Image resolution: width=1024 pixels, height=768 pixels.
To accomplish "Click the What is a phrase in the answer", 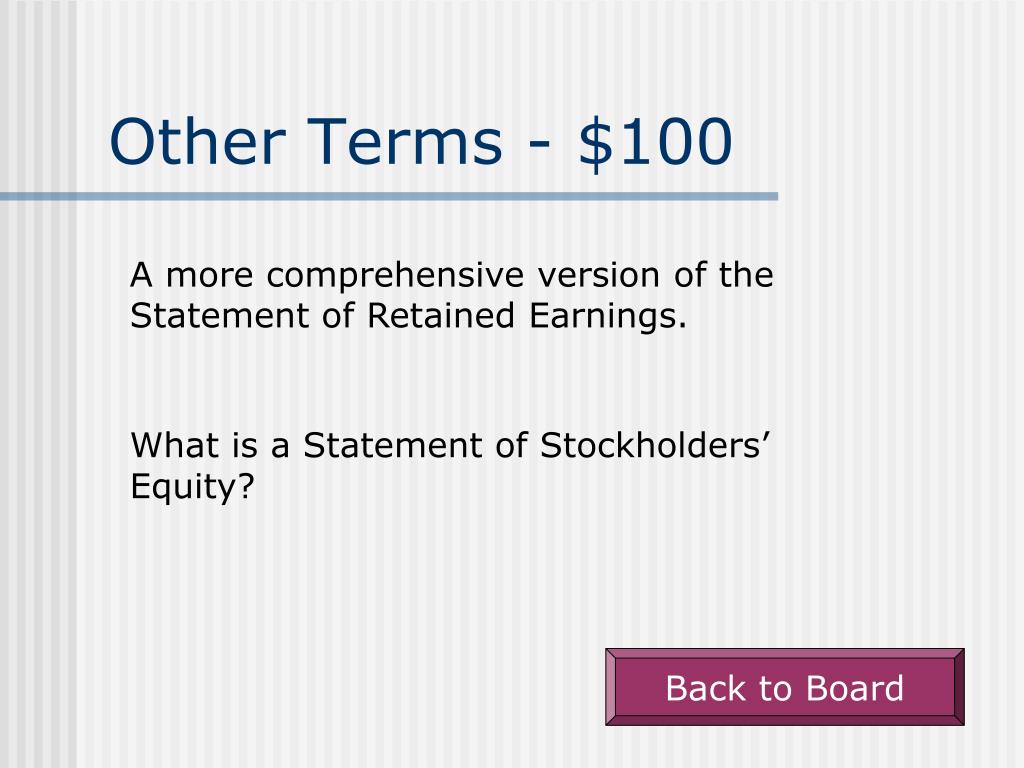I will click(x=210, y=445).
